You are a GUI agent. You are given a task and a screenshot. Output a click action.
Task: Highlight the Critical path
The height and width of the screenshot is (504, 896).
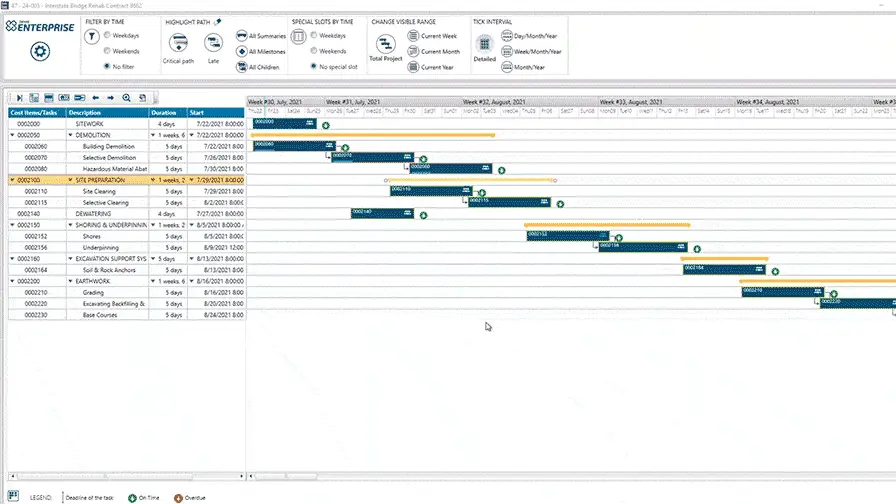(179, 42)
